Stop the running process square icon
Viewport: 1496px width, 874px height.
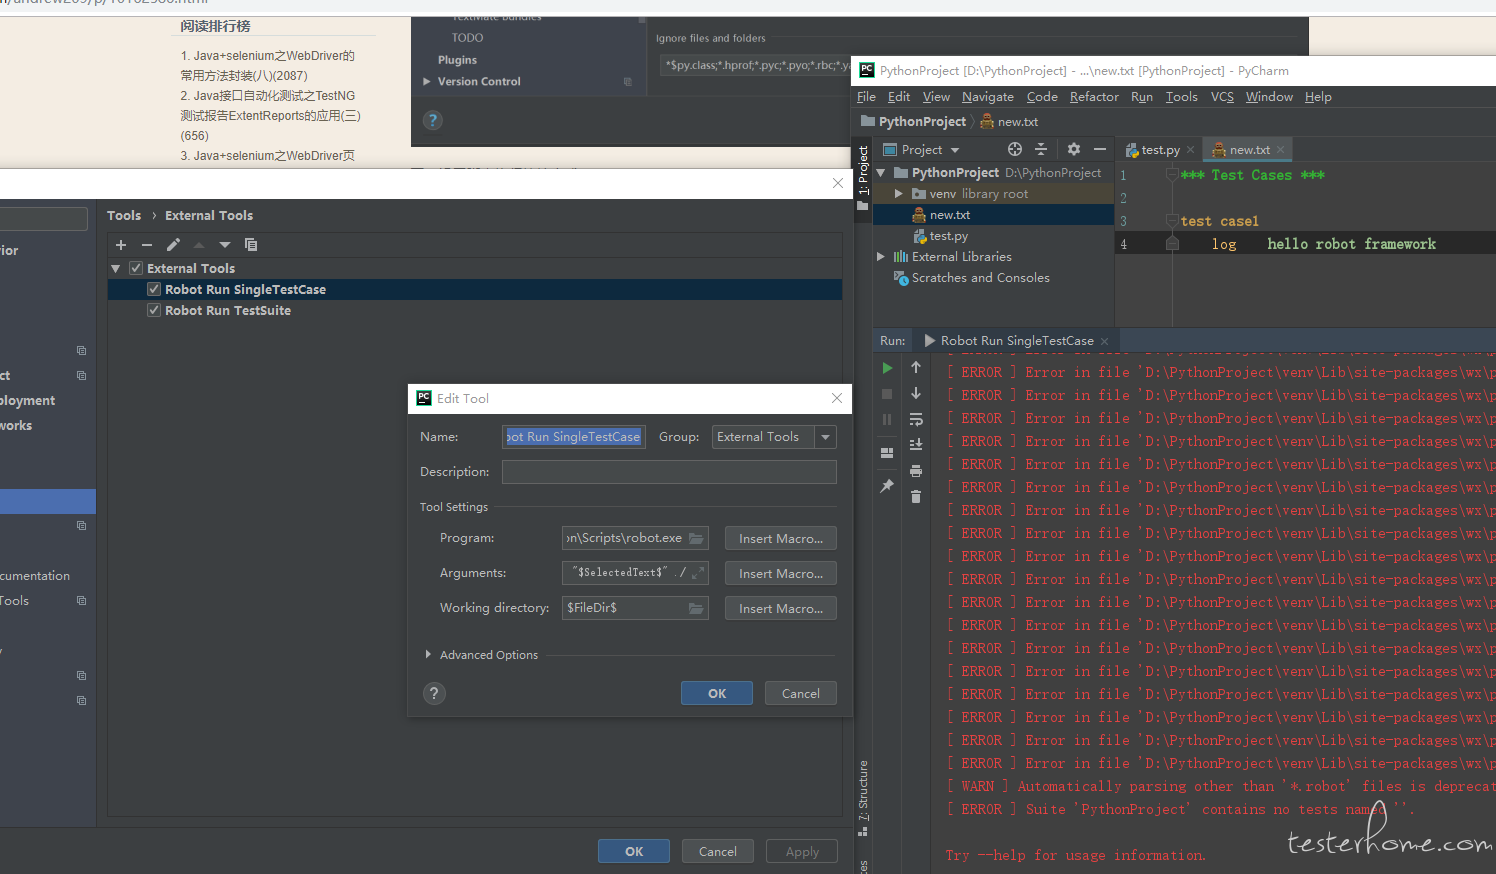click(x=887, y=394)
